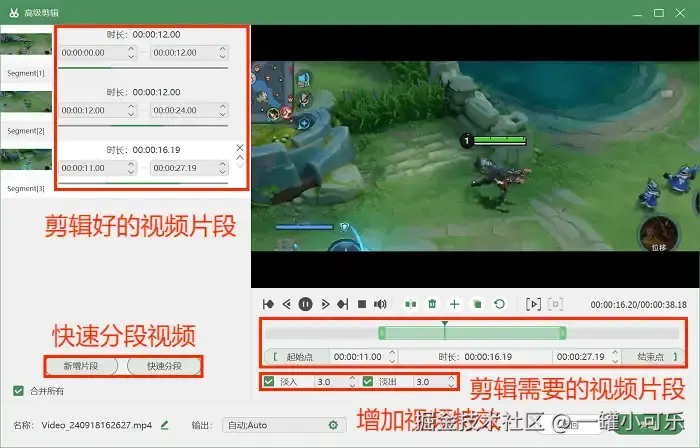The image size is (700, 448).
Task: Click the timeline playhead marker
Action: pyautogui.click(x=445, y=323)
